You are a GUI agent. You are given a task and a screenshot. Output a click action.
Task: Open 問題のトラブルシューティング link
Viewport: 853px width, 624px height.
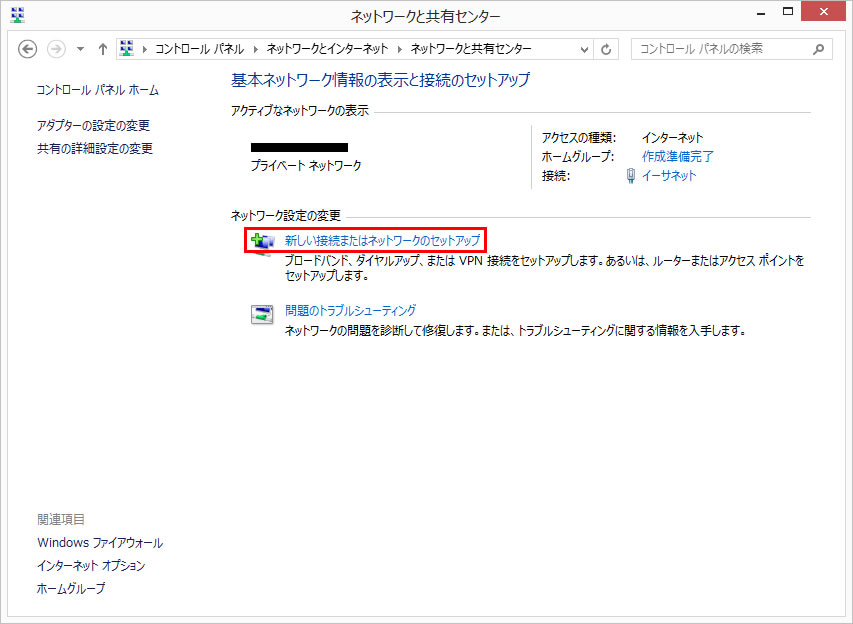tap(350, 311)
